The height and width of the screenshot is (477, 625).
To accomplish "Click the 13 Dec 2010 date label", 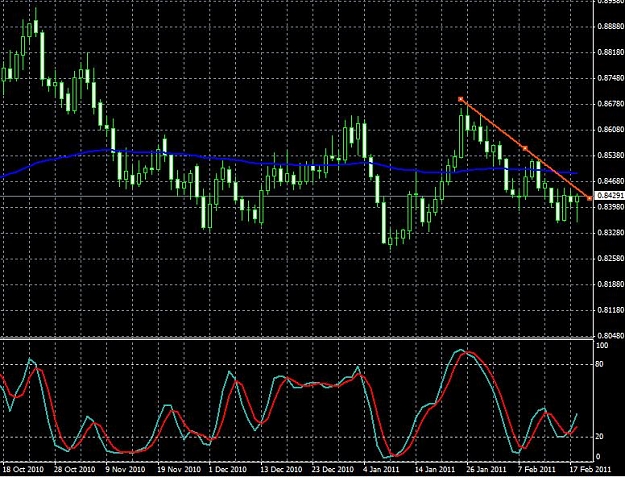I will [x=281, y=469].
